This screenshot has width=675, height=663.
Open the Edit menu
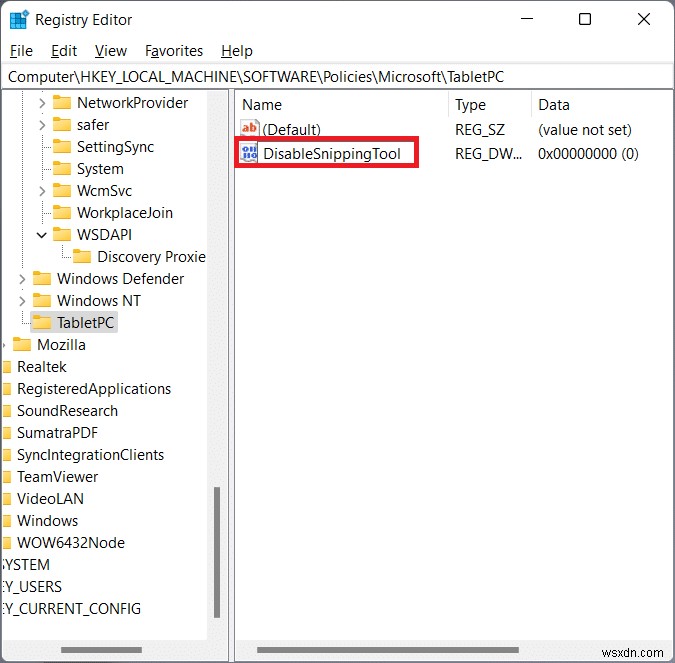click(x=64, y=51)
